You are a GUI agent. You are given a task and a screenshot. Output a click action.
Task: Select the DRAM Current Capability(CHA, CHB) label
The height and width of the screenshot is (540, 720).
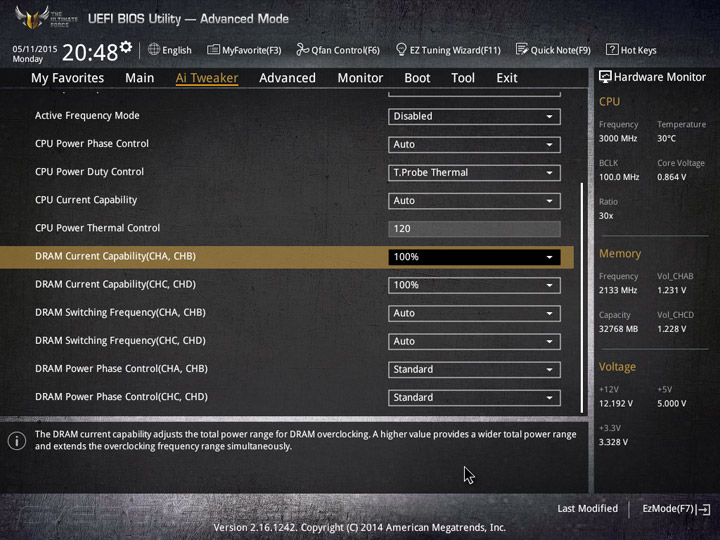[115, 256]
